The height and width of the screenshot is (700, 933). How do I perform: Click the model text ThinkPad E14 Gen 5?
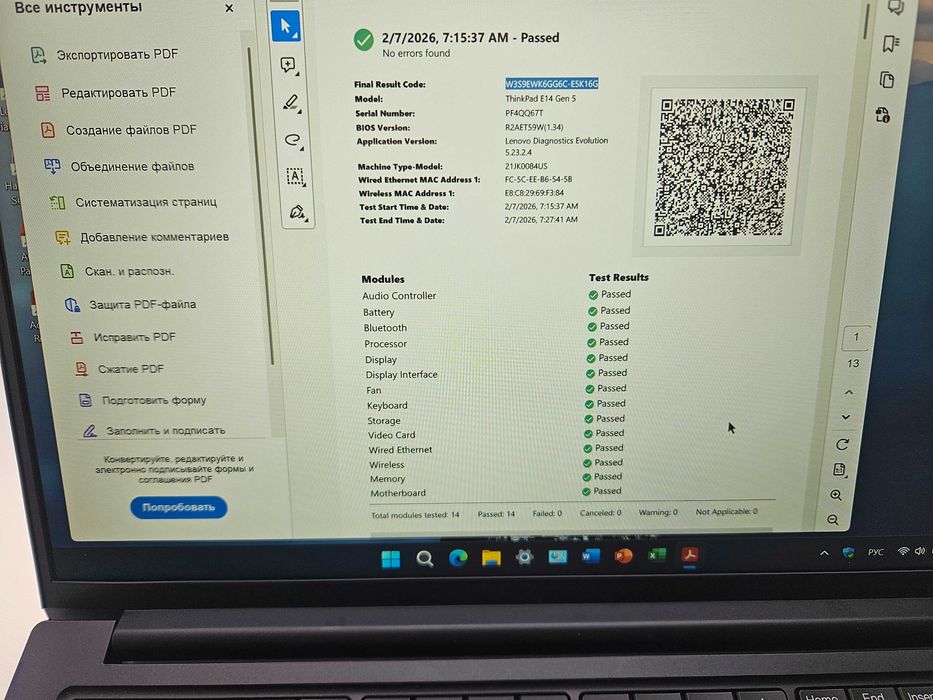(x=541, y=98)
